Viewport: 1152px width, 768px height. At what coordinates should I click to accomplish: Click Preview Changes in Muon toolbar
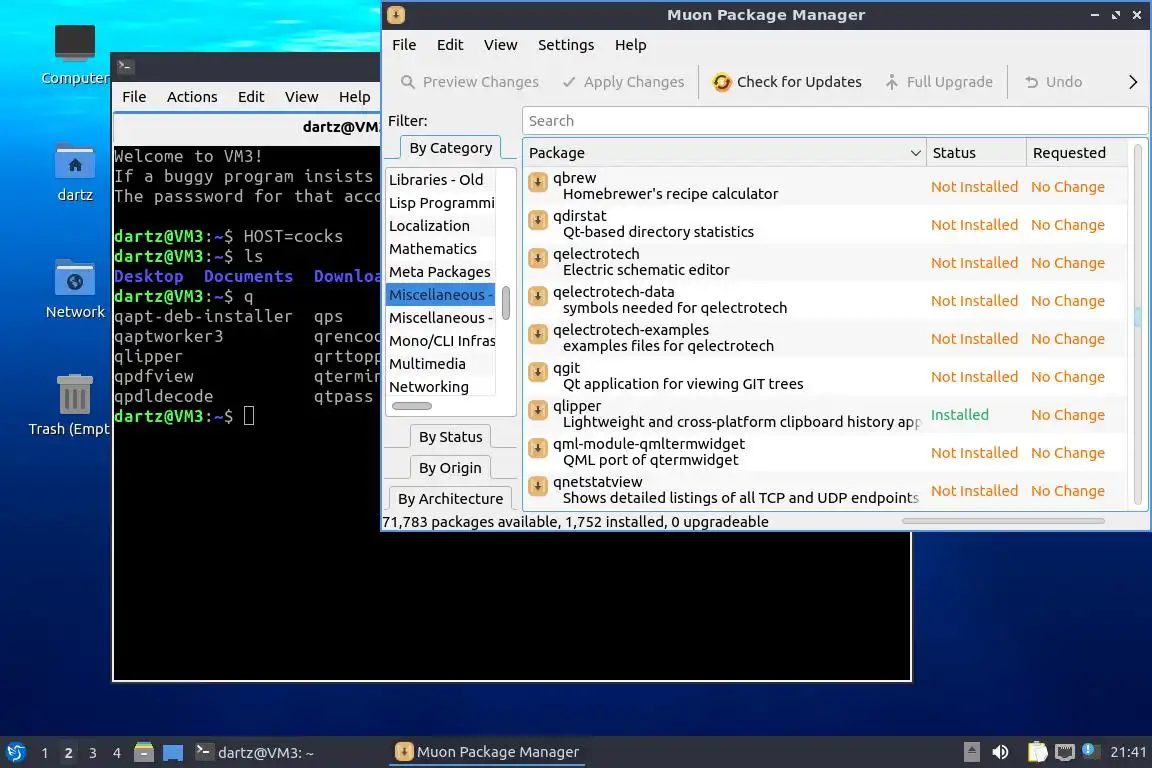[x=469, y=82]
